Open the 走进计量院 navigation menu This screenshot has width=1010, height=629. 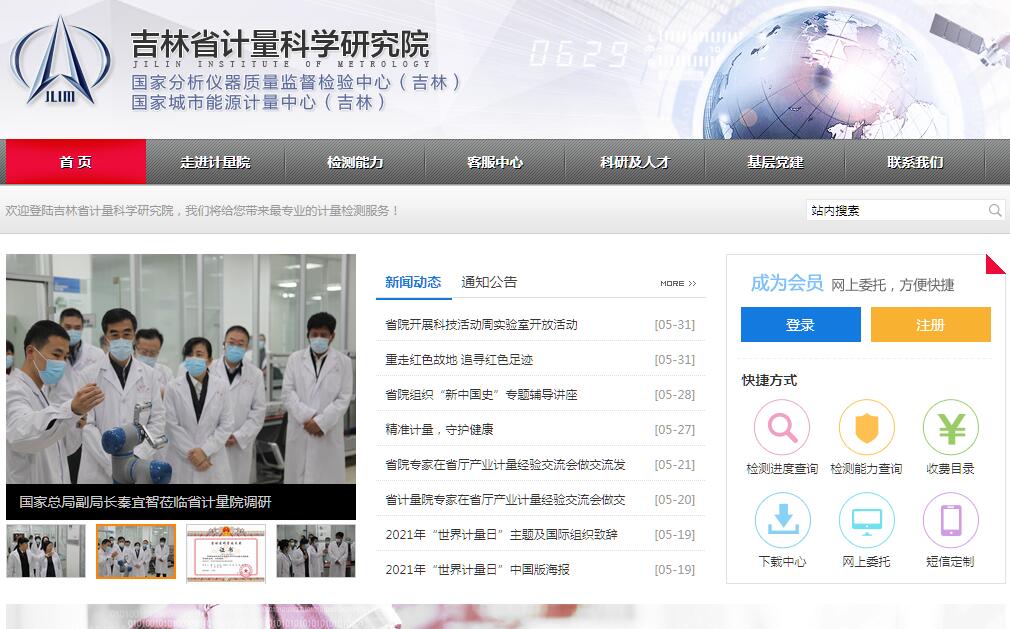click(x=215, y=162)
